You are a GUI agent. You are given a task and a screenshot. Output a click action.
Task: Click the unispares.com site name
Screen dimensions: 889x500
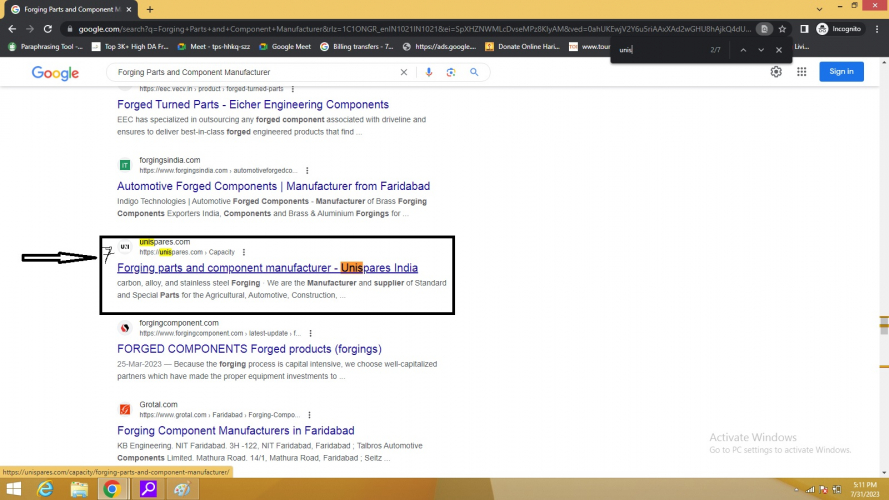(x=164, y=241)
